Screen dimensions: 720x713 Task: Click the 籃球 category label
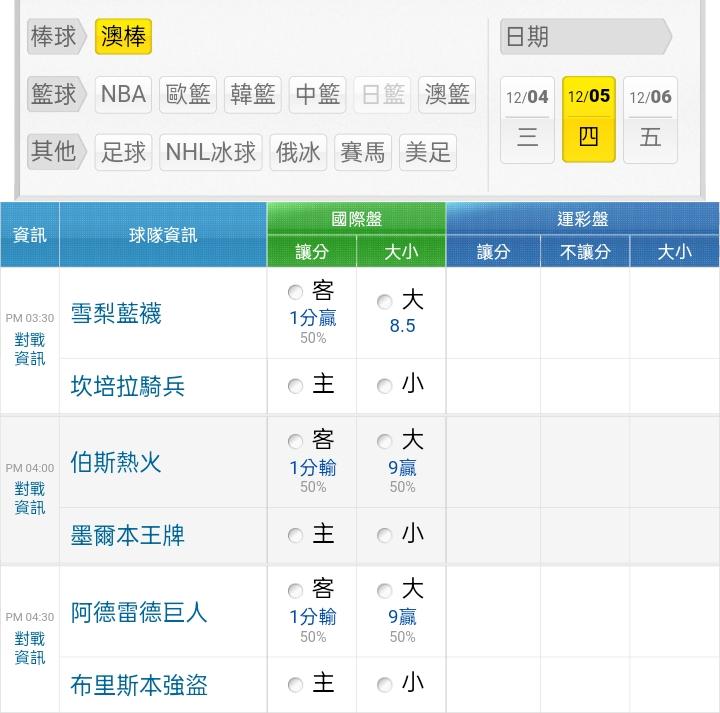[x=56, y=95]
